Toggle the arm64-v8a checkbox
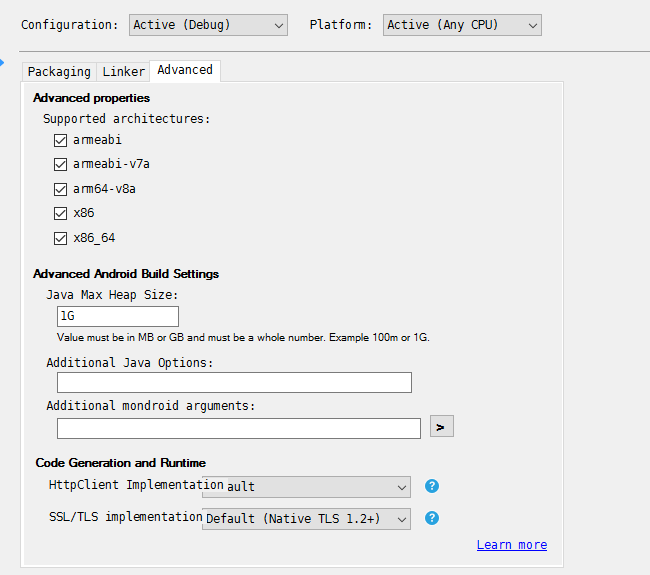 point(61,189)
